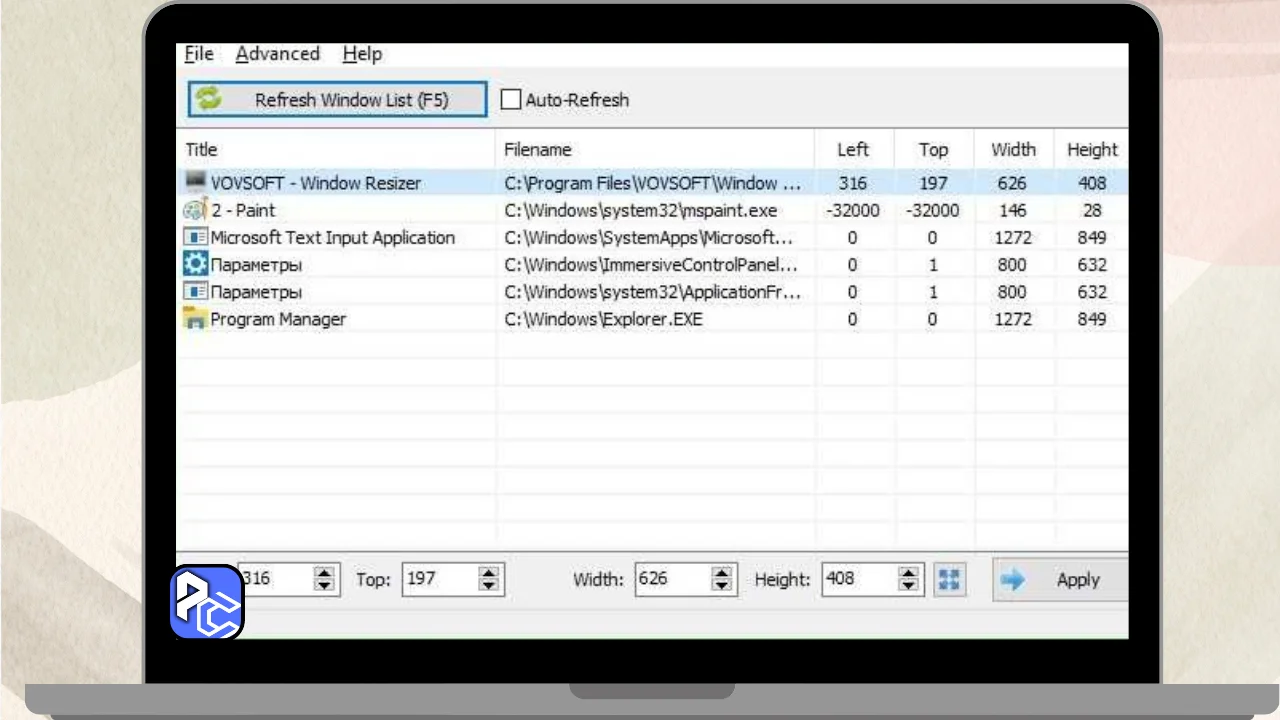The height and width of the screenshot is (720, 1280).
Task: Open the Help menu
Action: tap(362, 54)
